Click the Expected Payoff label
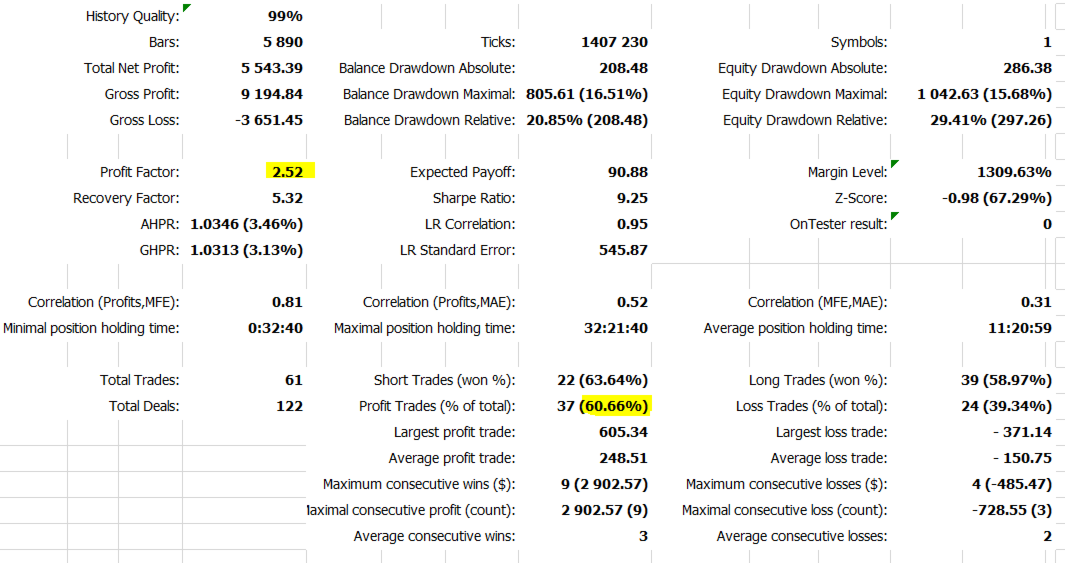 (462, 172)
